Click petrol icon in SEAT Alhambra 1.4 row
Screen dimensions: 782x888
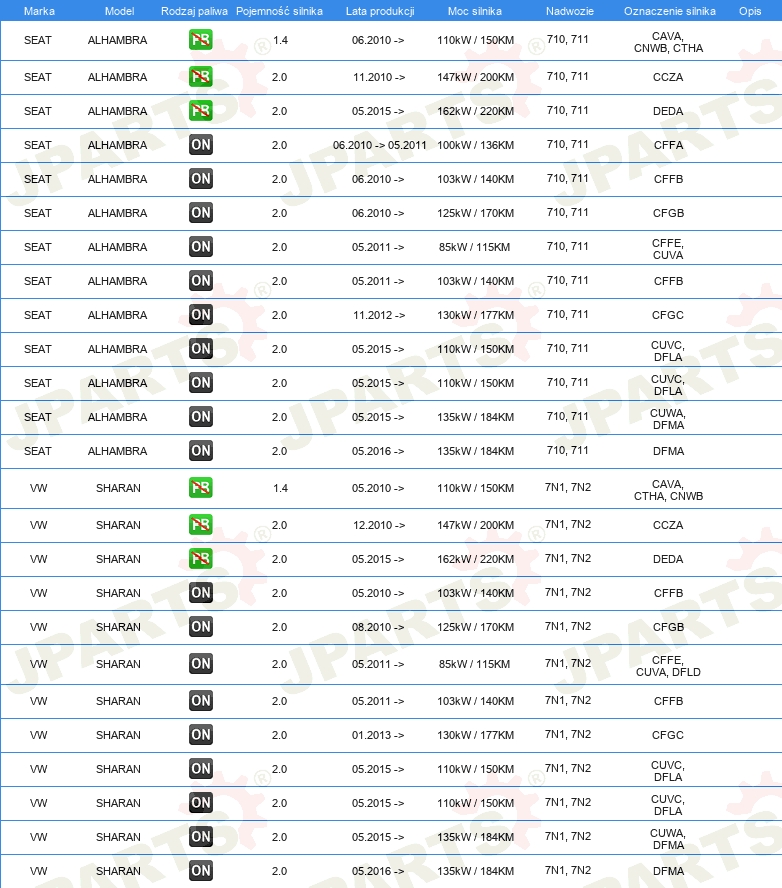200,40
